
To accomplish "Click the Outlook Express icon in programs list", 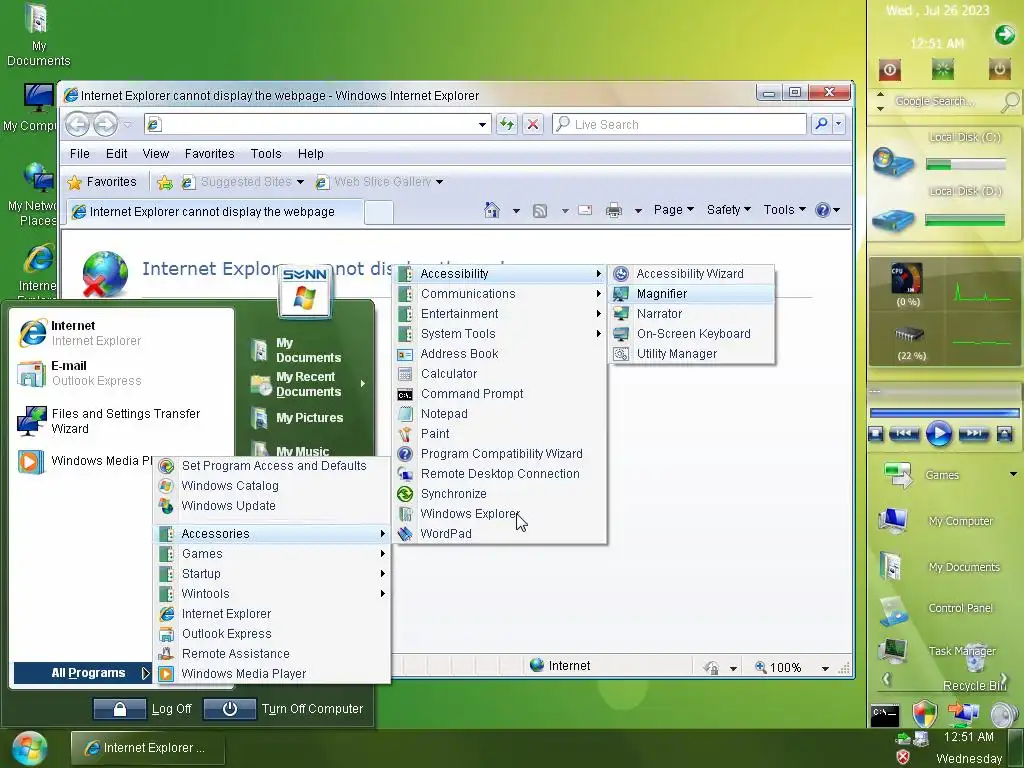I will tap(167, 634).
